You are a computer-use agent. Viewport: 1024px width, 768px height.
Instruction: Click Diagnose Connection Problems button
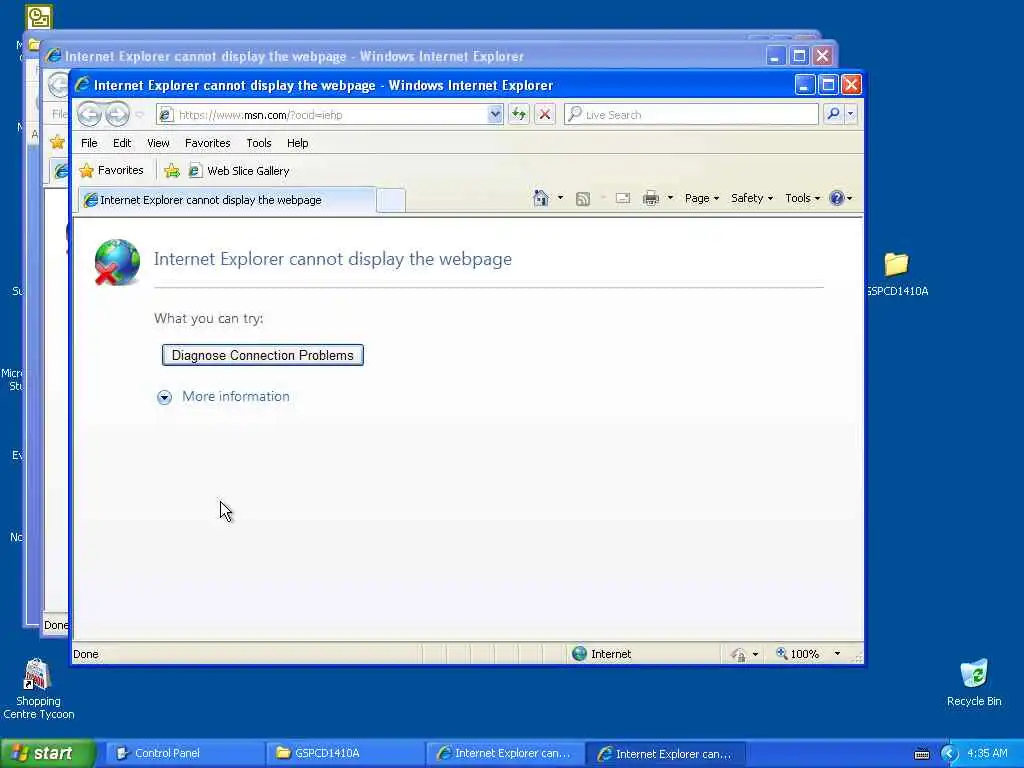[x=263, y=355]
